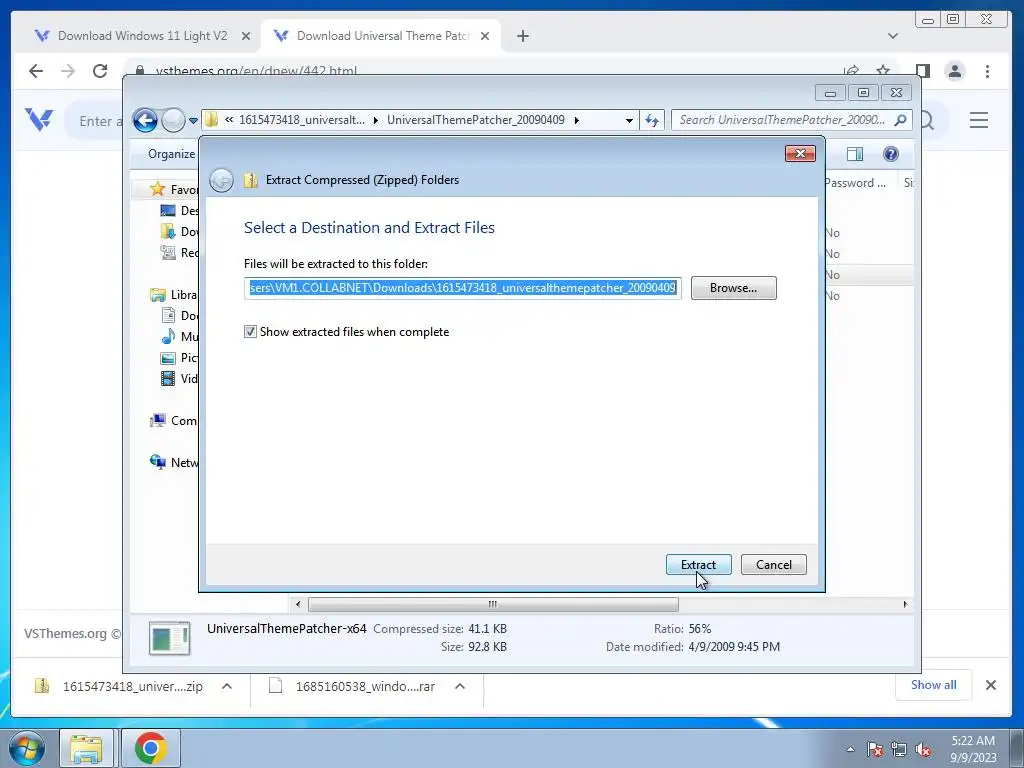Image resolution: width=1024 pixels, height=768 pixels.
Task: Click the horizontal scrollbar left arrow
Action: click(298, 604)
